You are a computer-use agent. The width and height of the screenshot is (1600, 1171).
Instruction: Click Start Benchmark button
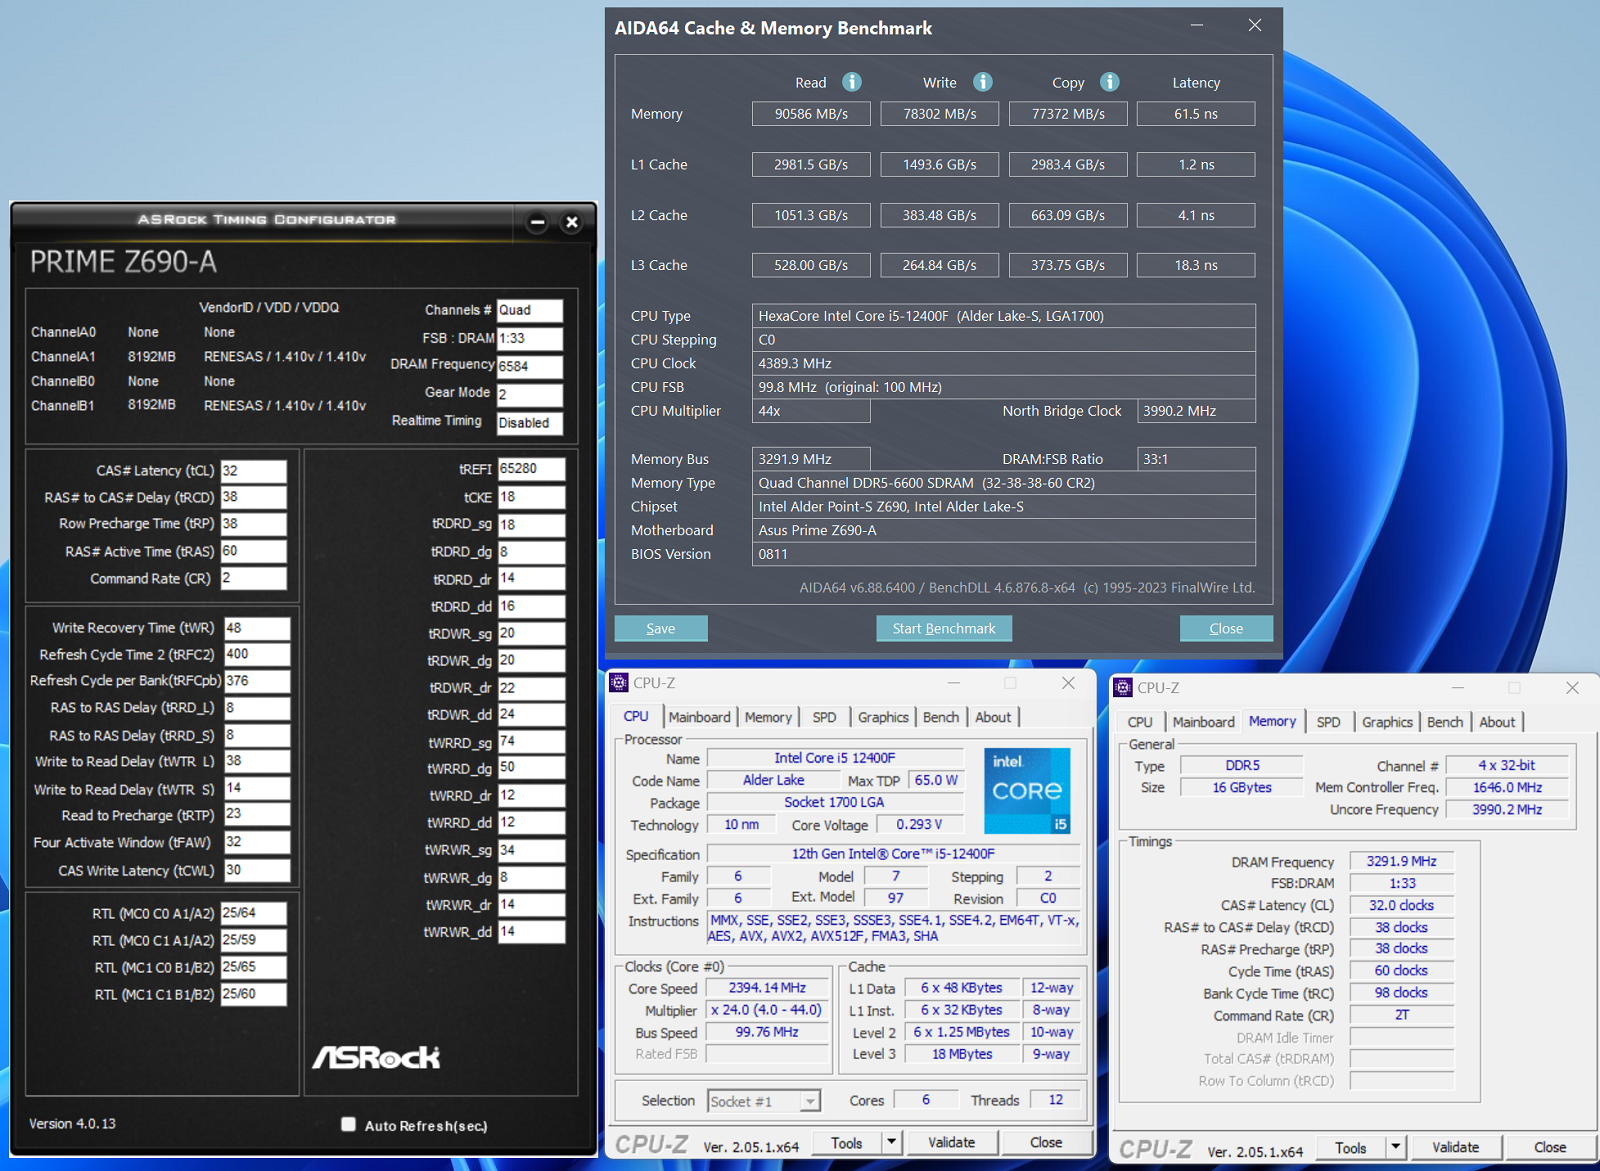click(944, 628)
